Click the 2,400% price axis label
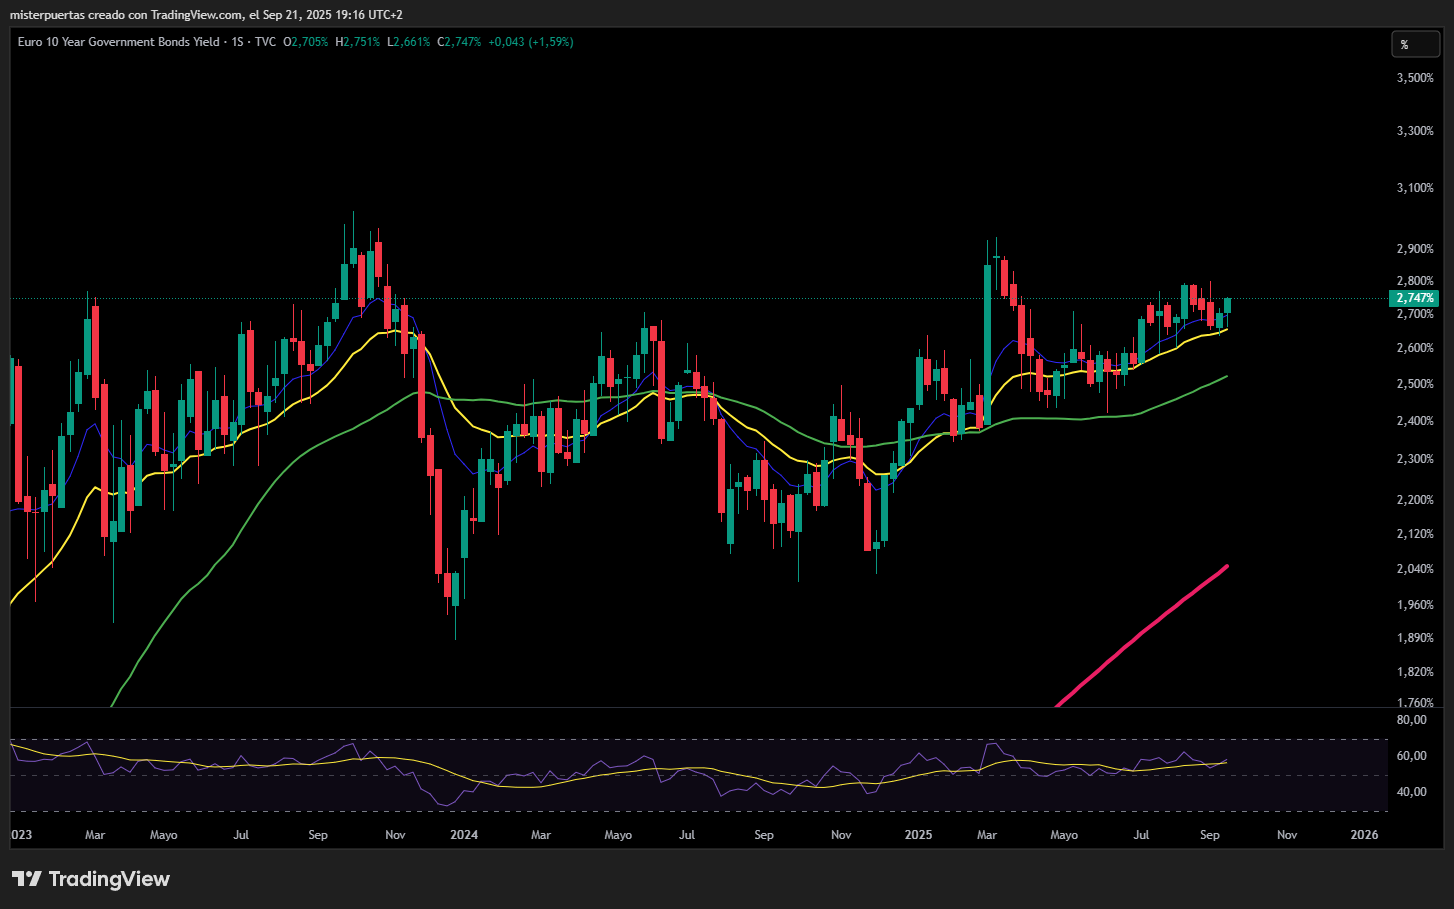The width and height of the screenshot is (1454, 909). [x=1415, y=421]
